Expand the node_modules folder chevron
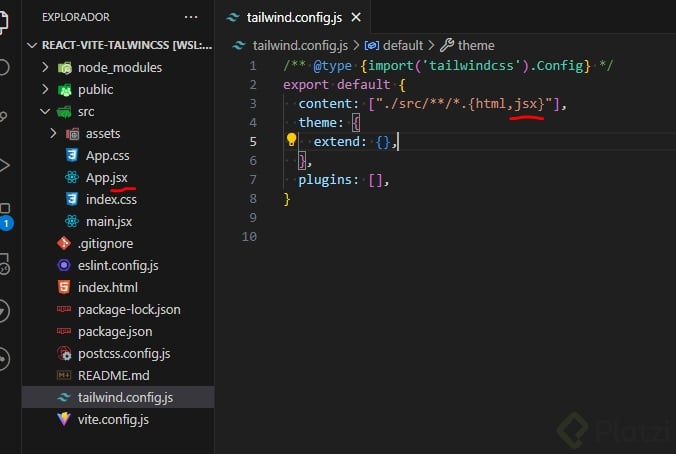Screen dimensions: 676x454 [x=45, y=67]
